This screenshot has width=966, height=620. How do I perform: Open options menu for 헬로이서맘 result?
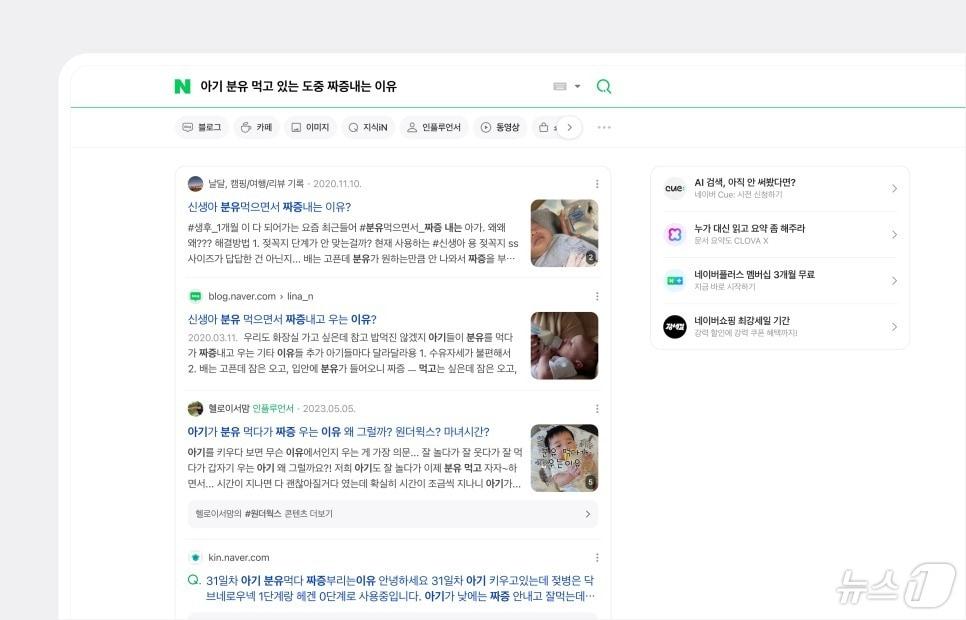(x=597, y=409)
